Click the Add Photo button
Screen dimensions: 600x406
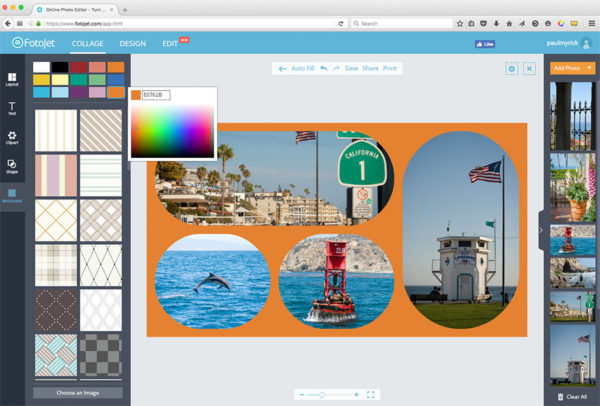pyautogui.click(x=567, y=68)
